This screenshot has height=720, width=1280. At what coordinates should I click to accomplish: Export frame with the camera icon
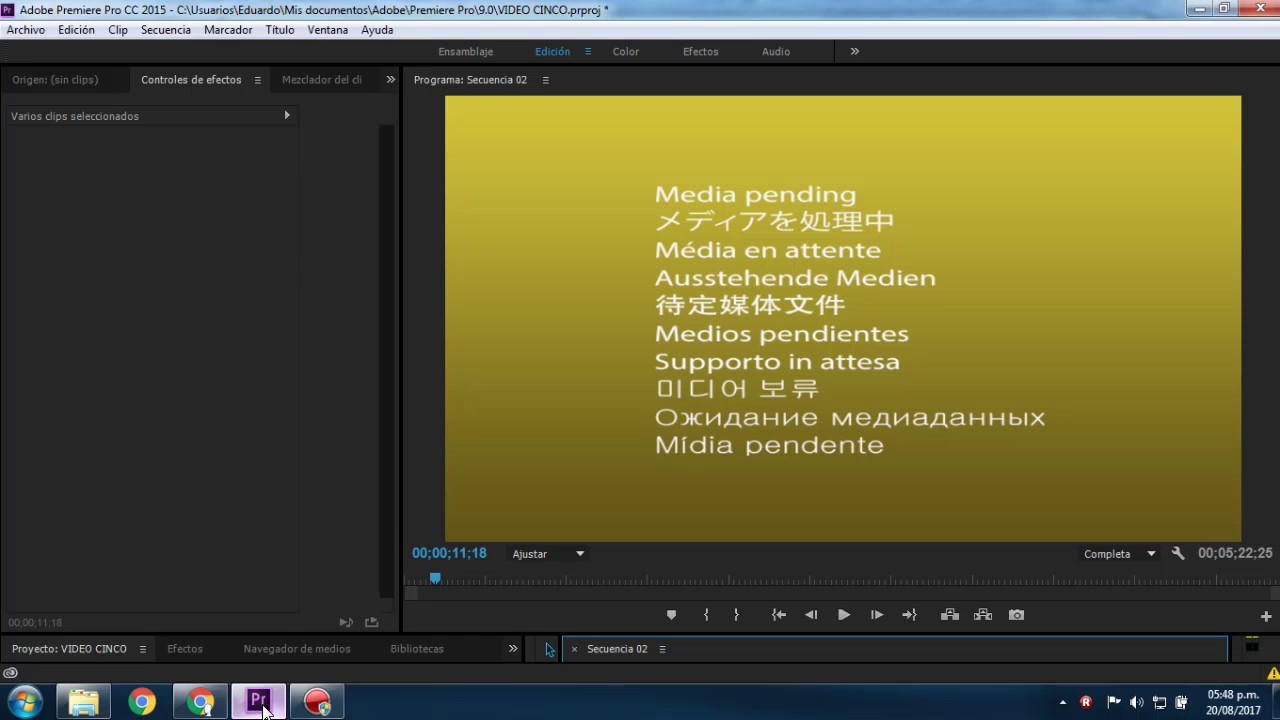[1016, 615]
